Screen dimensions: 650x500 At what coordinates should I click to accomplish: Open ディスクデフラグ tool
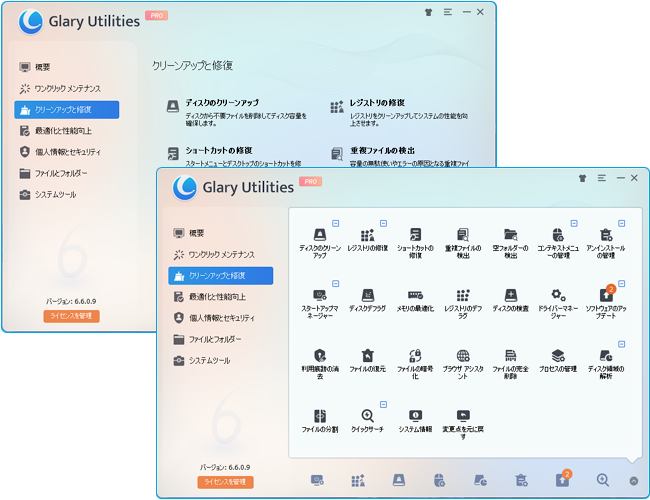[367, 300]
